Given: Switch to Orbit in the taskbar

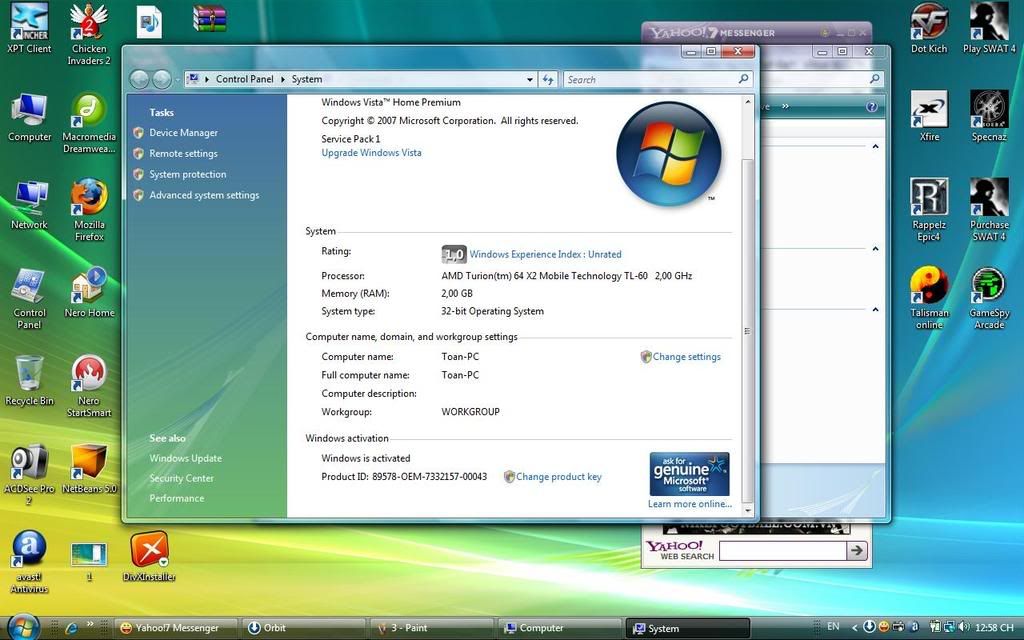Looking at the screenshot, I should pyautogui.click(x=303, y=628).
